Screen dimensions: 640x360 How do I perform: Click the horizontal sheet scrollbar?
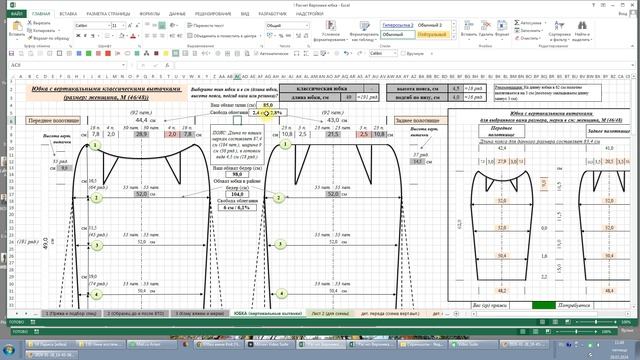[551, 313]
